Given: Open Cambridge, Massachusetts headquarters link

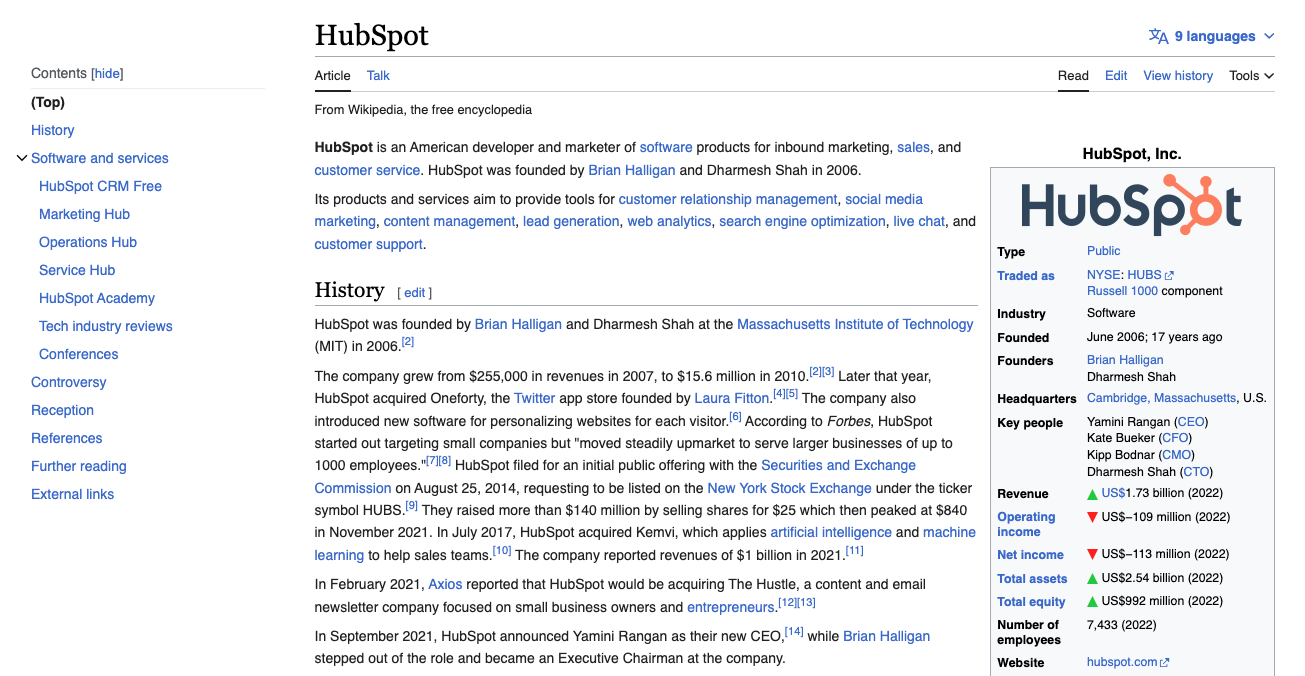Looking at the screenshot, I should point(1161,398).
